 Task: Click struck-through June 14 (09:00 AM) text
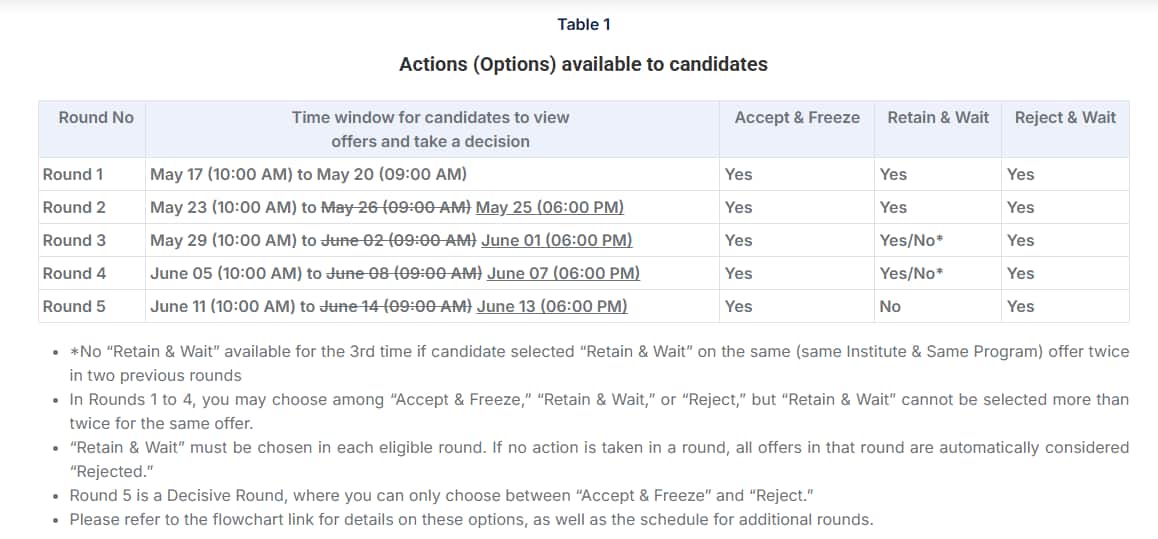(x=395, y=306)
